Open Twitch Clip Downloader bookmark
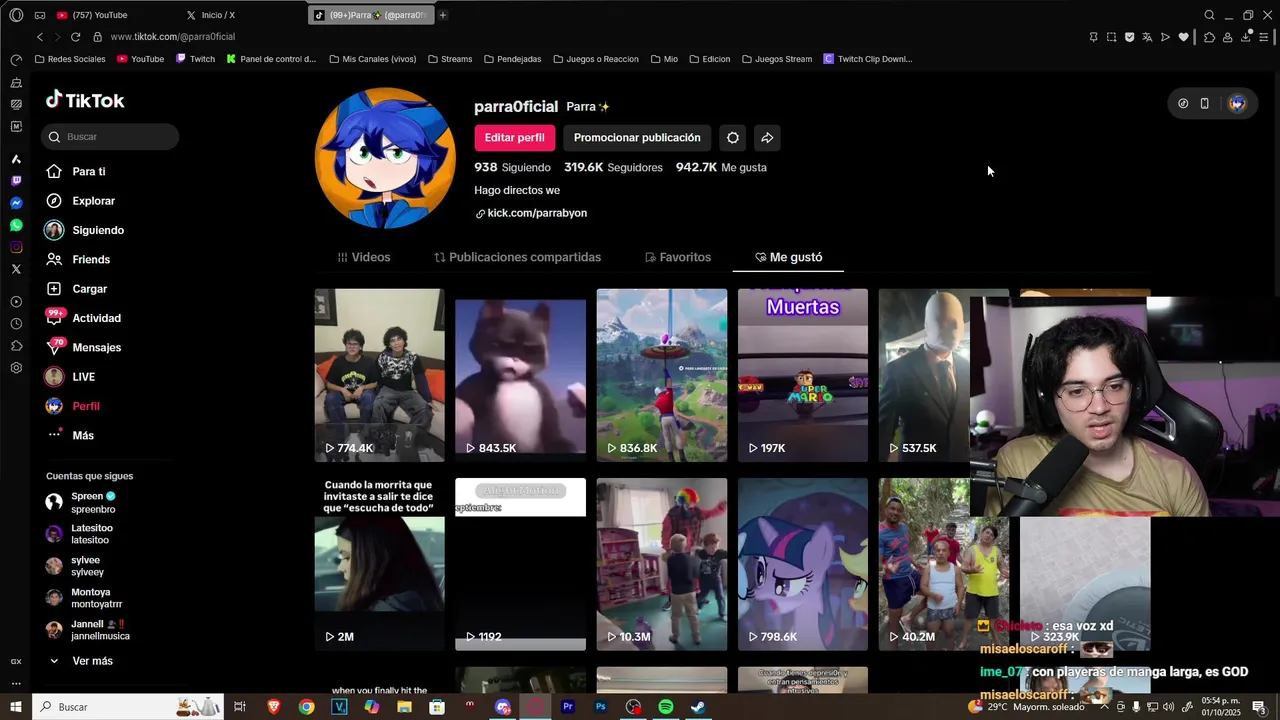 point(868,59)
